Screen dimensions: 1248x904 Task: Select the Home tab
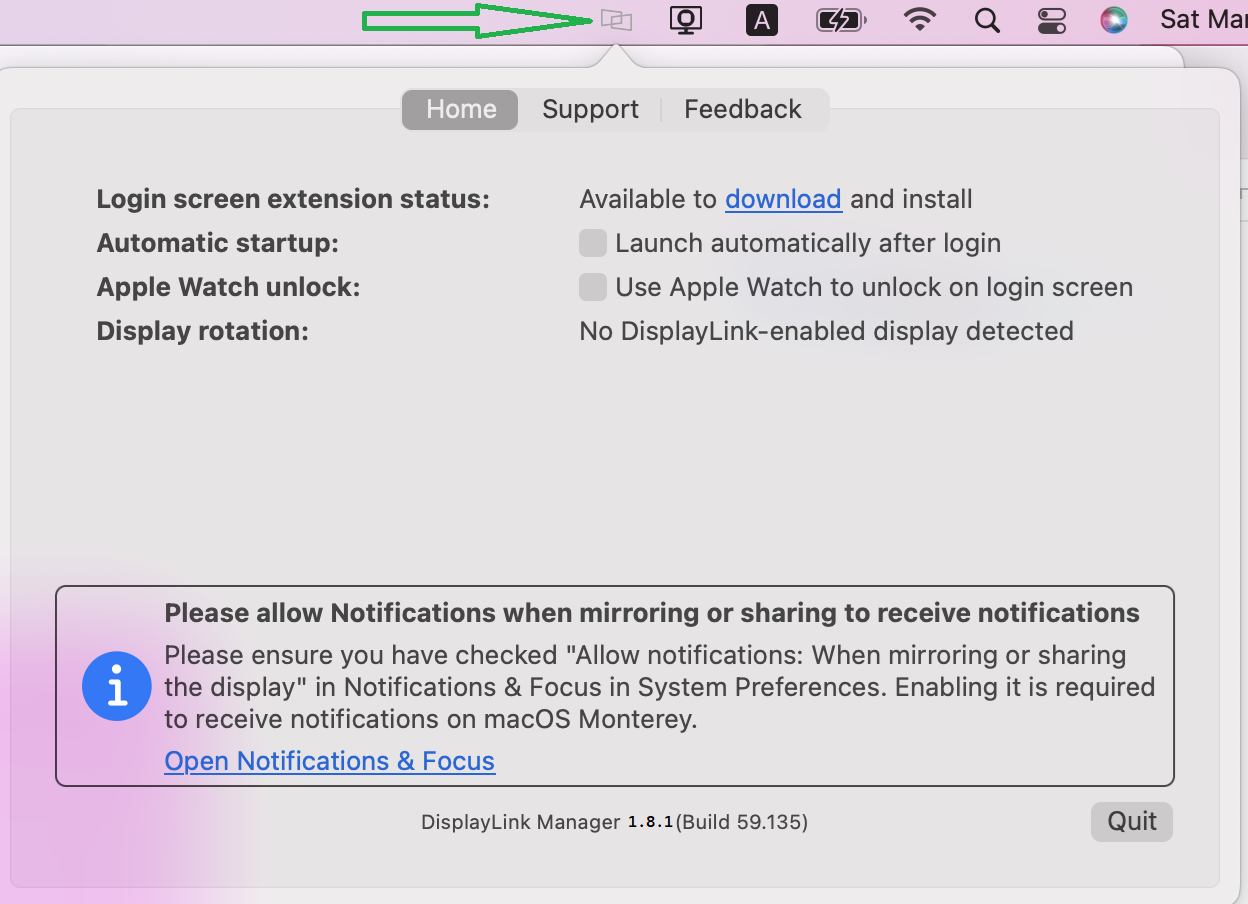pyautogui.click(x=459, y=109)
